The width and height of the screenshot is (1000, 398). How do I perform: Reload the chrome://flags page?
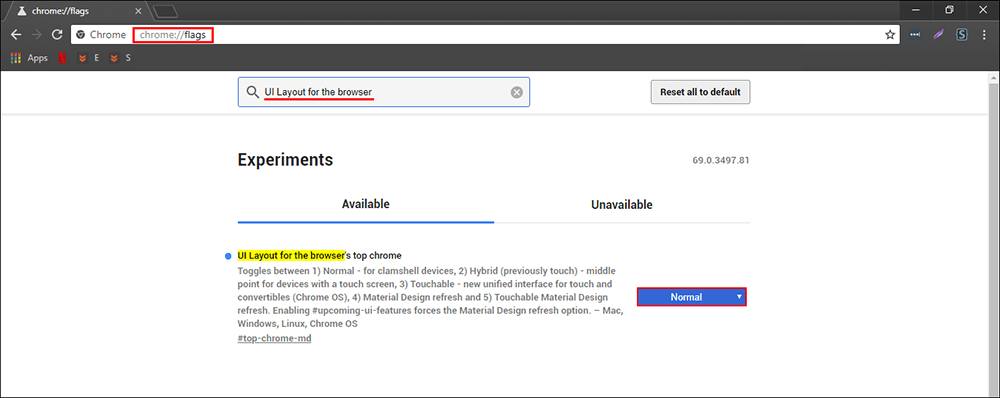(x=57, y=35)
